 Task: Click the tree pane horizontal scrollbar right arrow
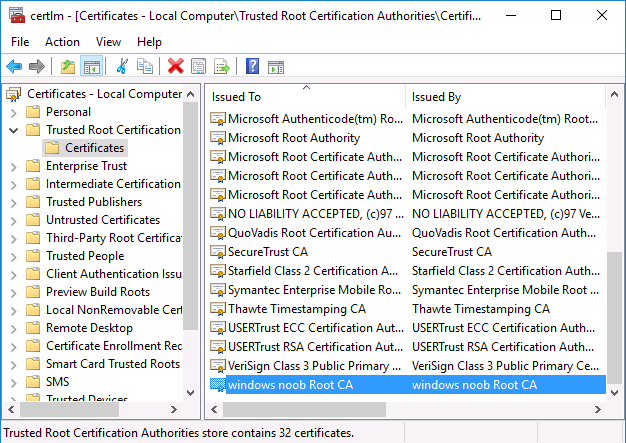174,409
